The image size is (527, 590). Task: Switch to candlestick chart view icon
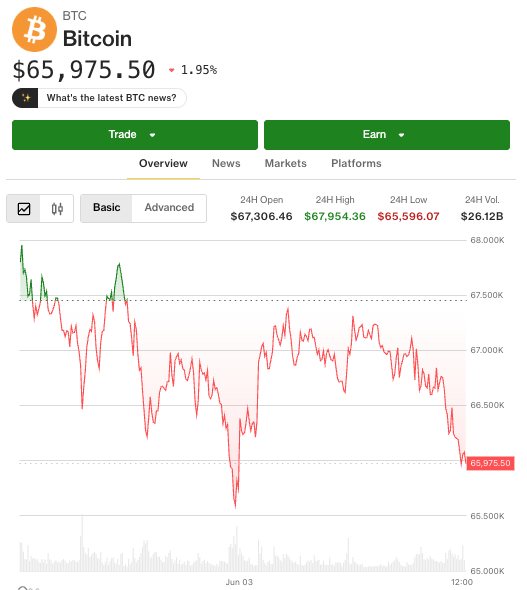pyautogui.click(x=57, y=208)
